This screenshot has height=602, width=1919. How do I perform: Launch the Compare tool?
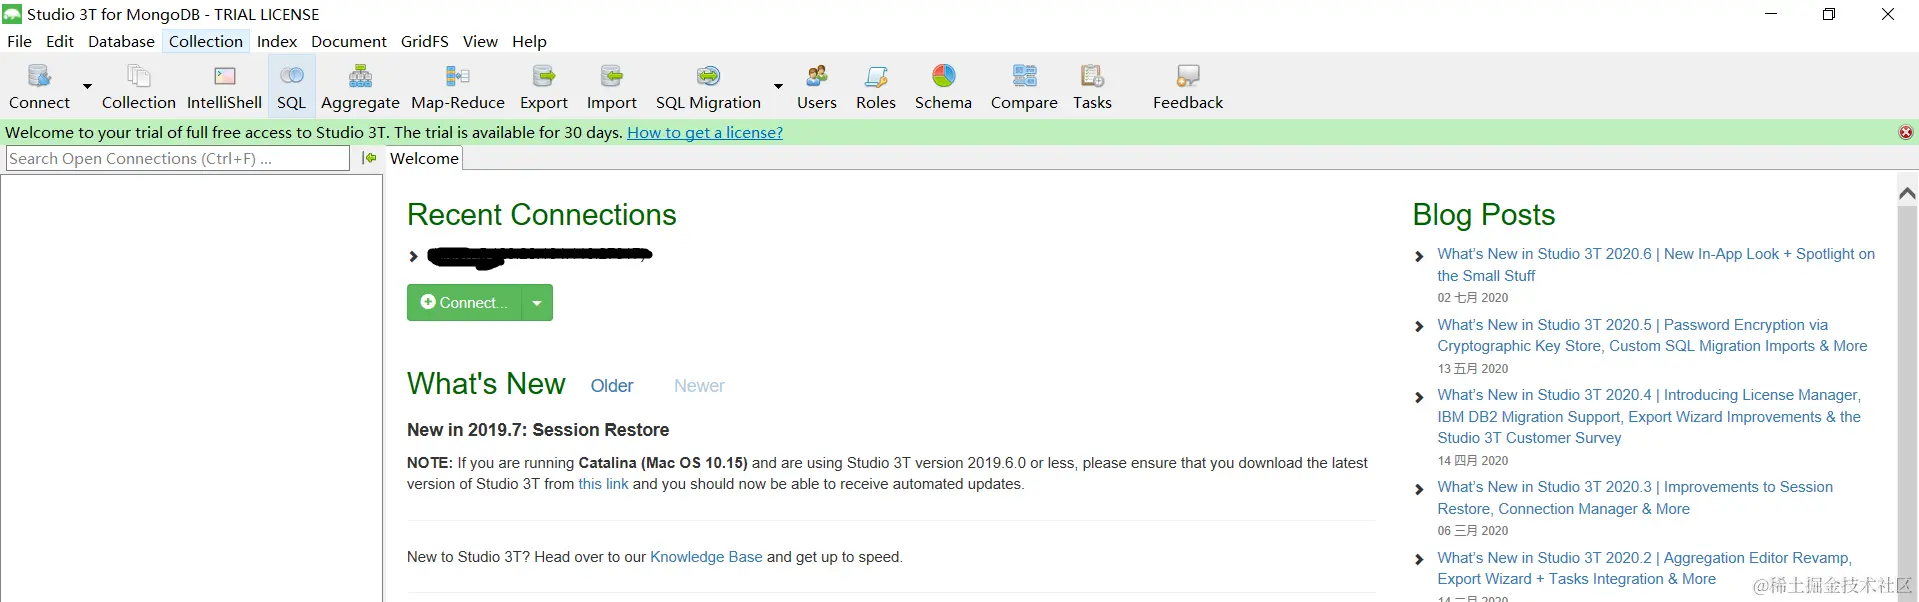(1024, 87)
